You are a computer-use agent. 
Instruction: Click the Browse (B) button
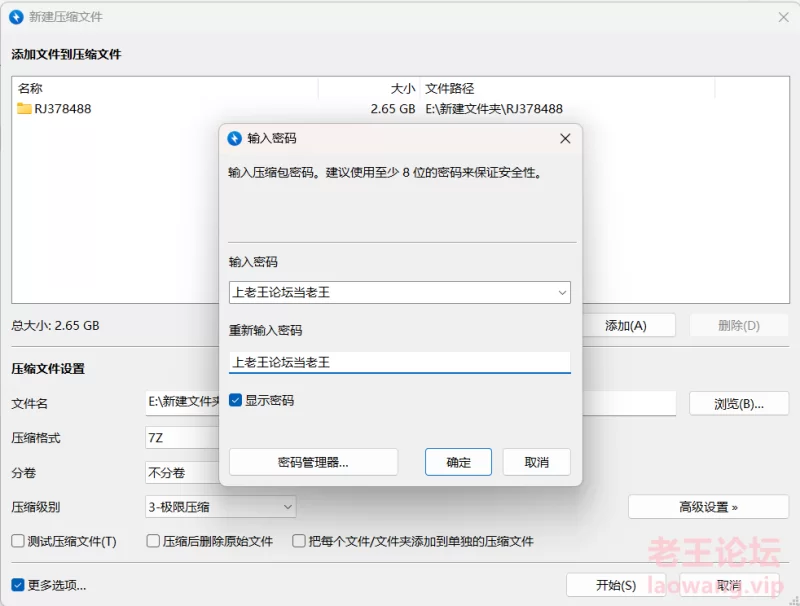pyautogui.click(x=739, y=403)
